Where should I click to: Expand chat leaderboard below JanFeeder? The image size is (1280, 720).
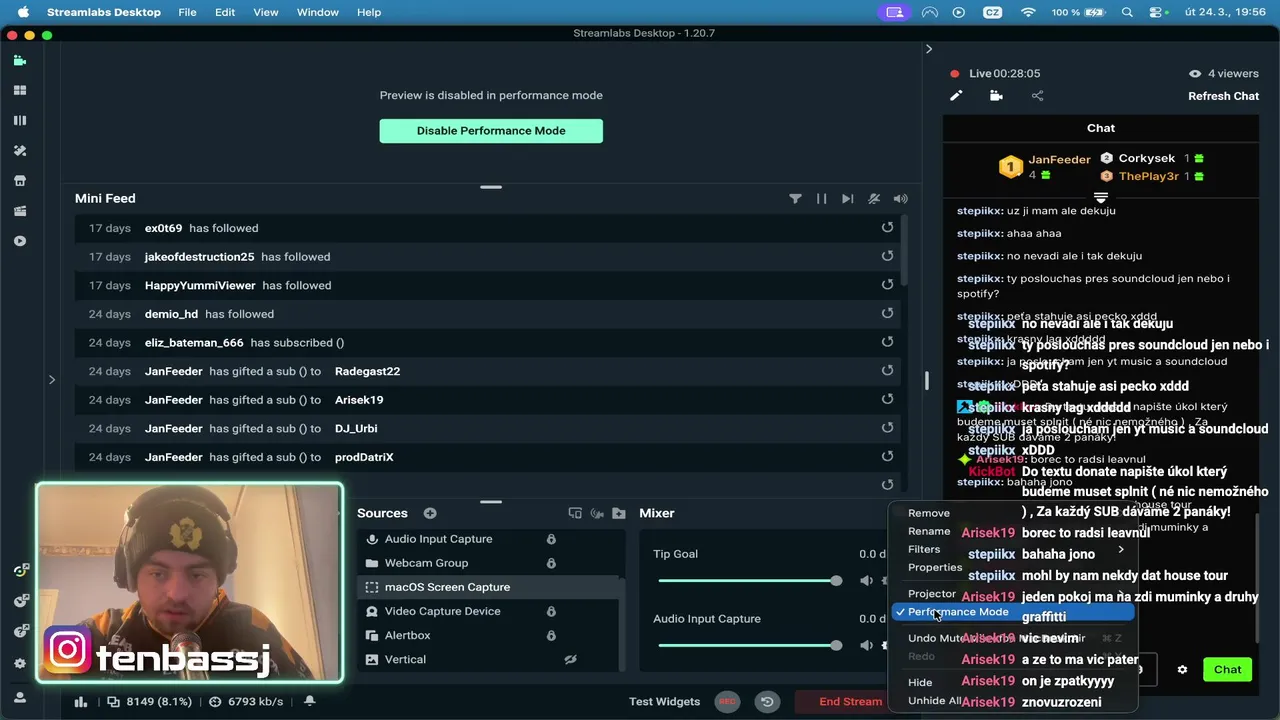point(1101,197)
